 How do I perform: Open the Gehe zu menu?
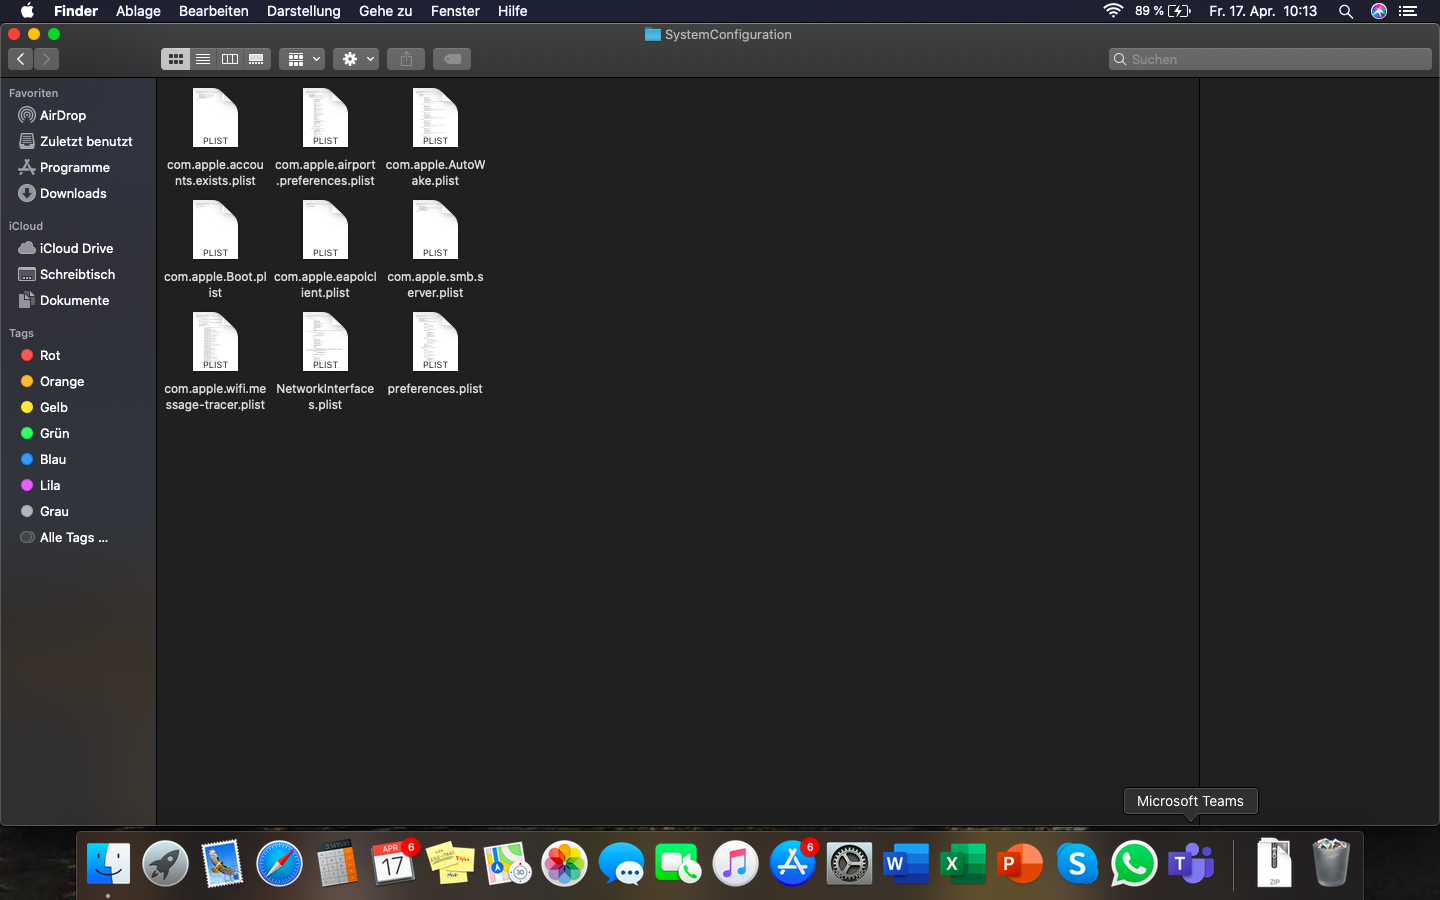pos(385,11)
